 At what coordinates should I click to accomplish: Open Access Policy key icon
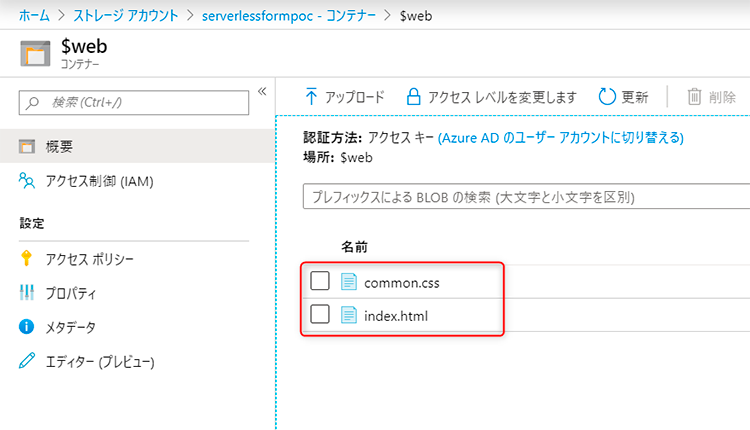(27, 259)
